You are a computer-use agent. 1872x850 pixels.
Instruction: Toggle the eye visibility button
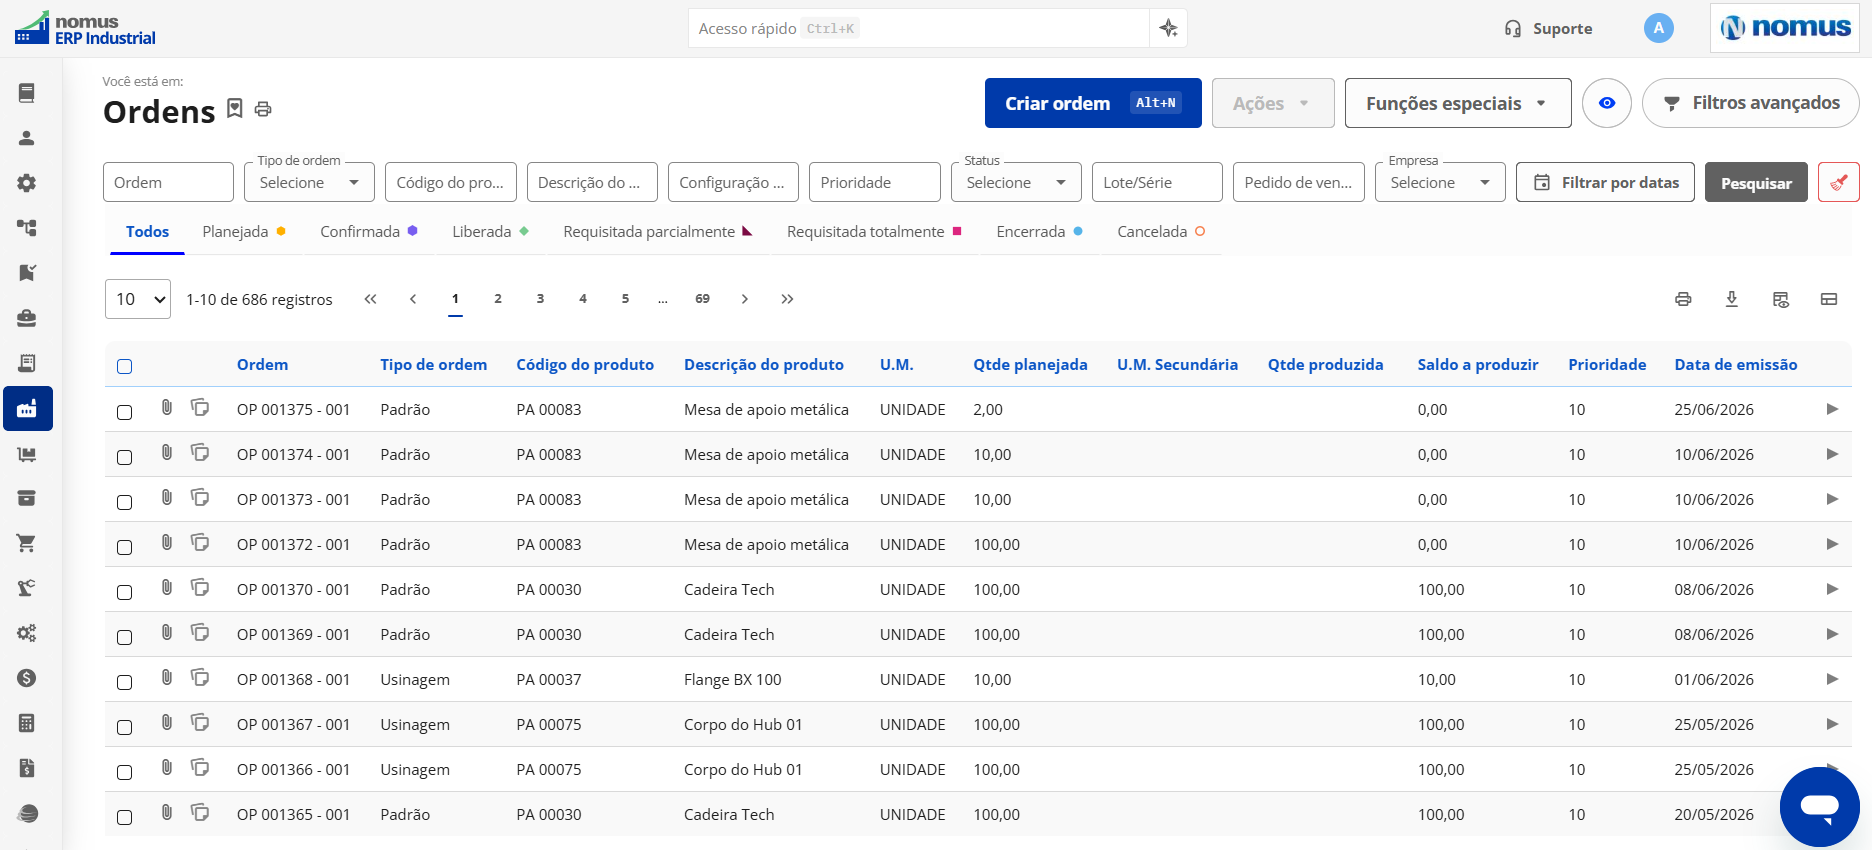click(x=1607, y=103)
